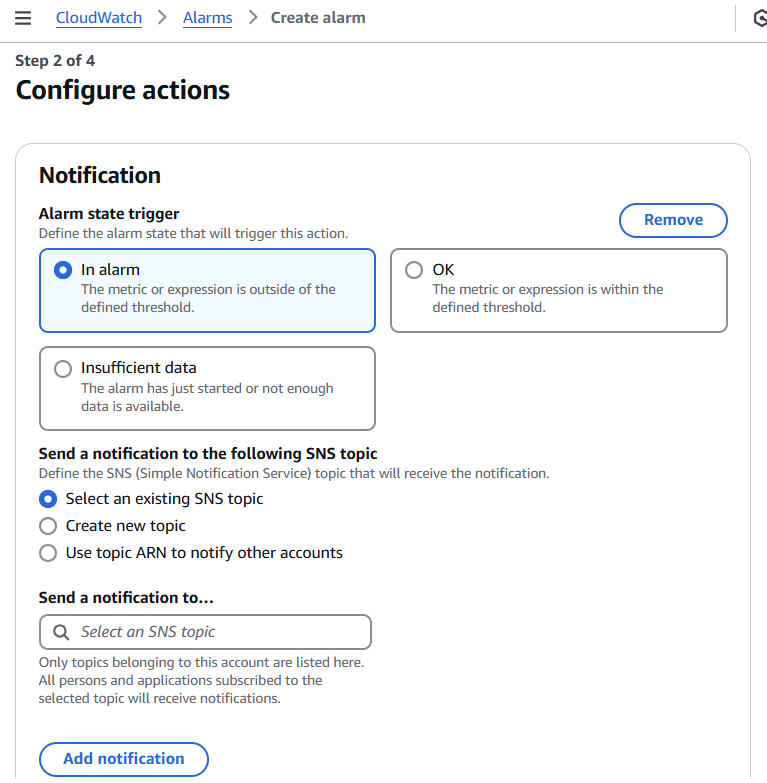Image resolution: width=767 pixels, height=783 pixels.
Task: Click the Create alarm breadcrumb item
Action: pos(318,18)
